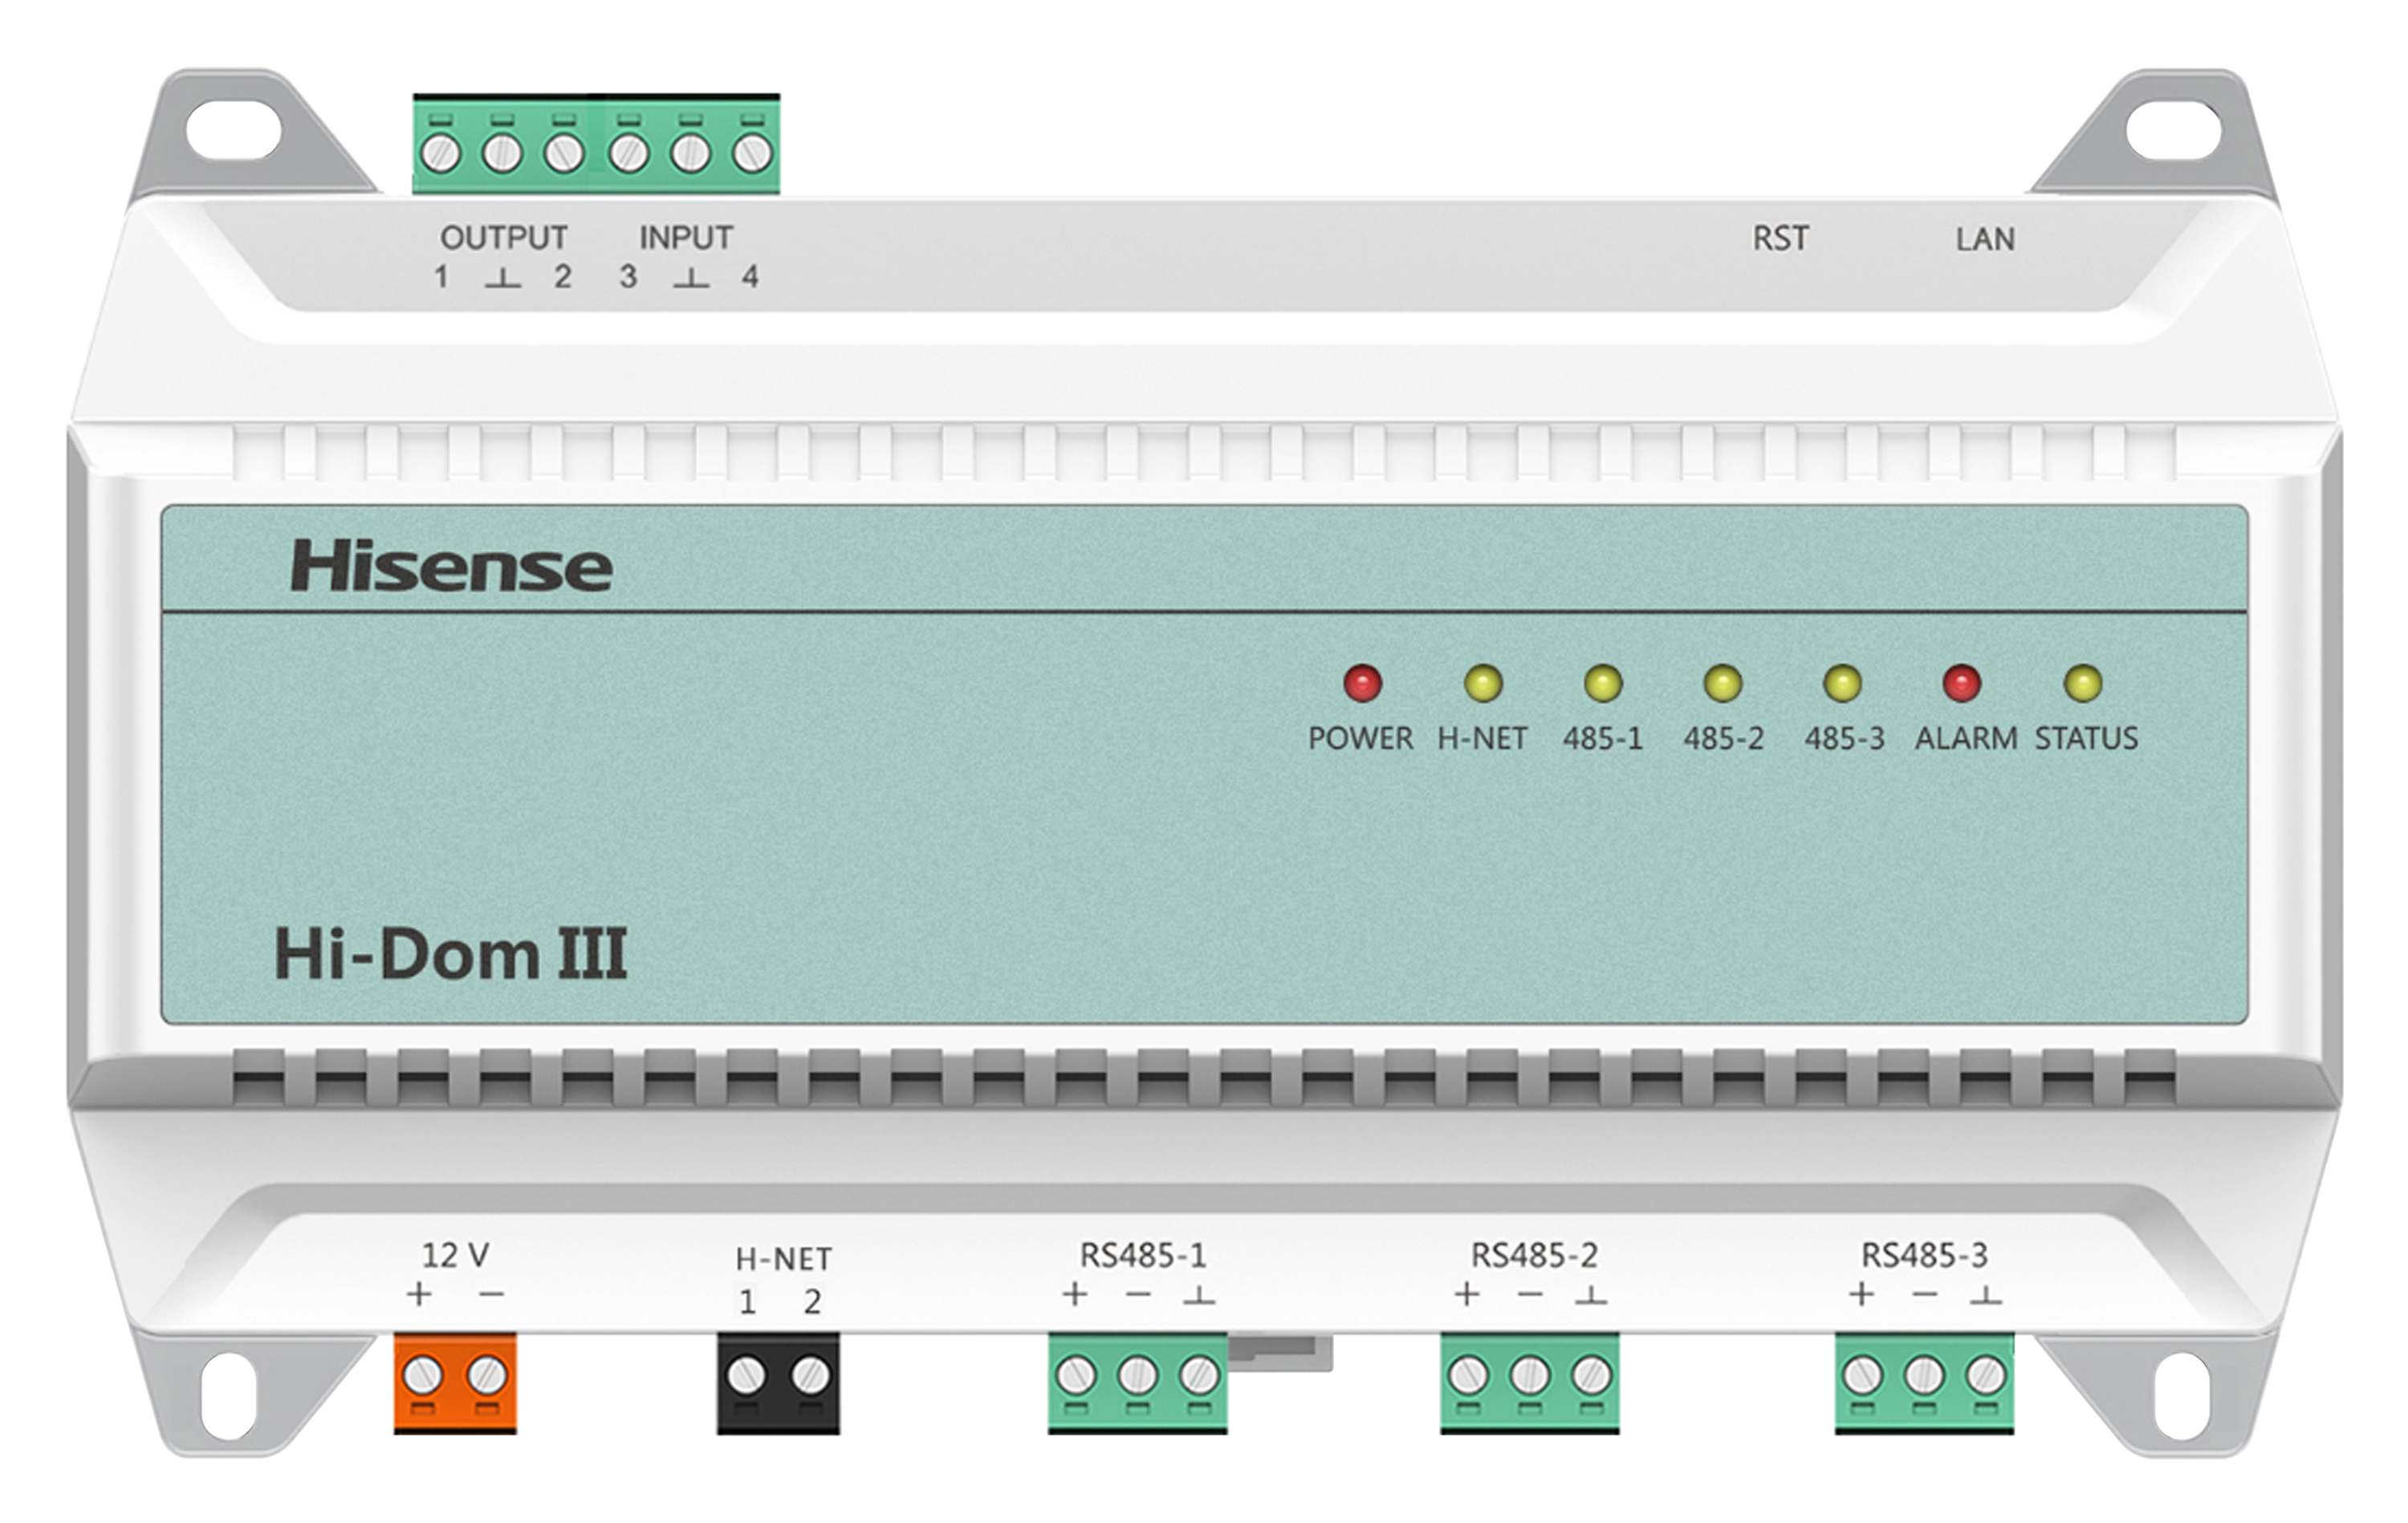Click the top-left mounting bracket hole

click(x=233, y=130)
